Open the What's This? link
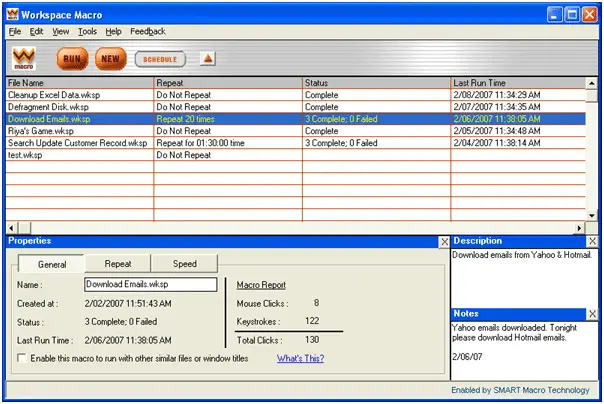The width and height of the screenshot is (604, 404). (300, 358)
